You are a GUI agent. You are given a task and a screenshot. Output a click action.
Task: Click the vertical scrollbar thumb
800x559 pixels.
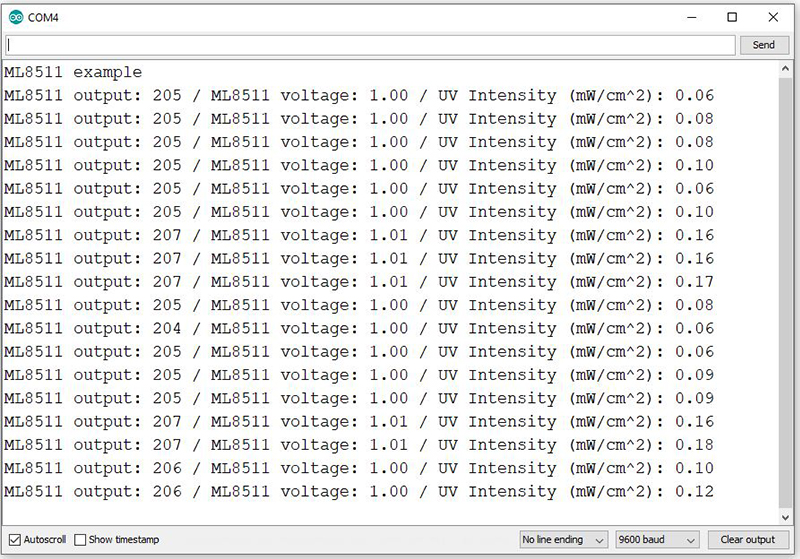[x=785, y=293]
